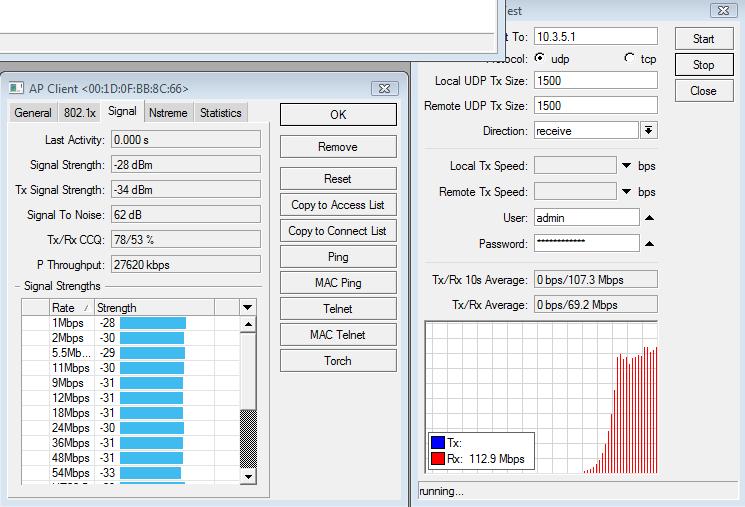The height and width of the screenshot is (507, 745).
Task: Click the Local UDP Tx Size field
Action: coord(596,81)
